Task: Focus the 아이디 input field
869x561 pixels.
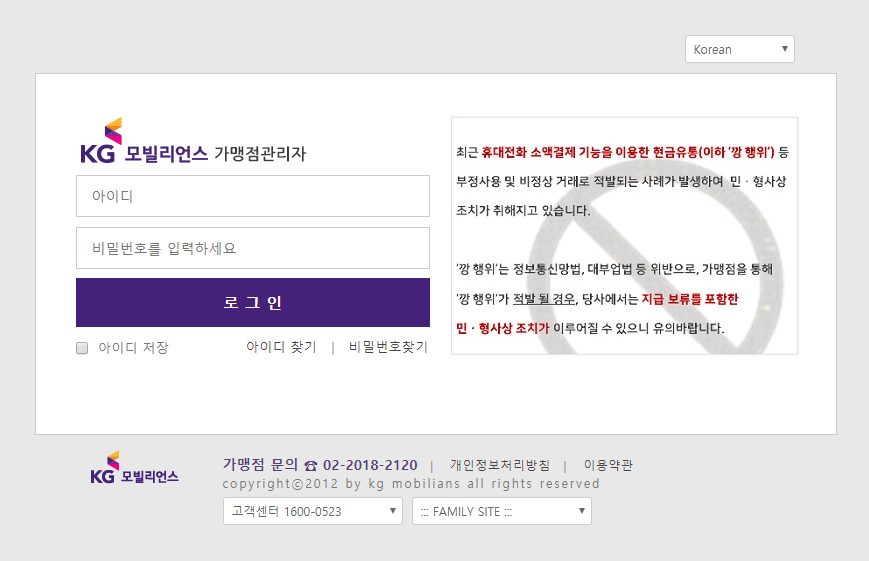Action: (253, 196)
